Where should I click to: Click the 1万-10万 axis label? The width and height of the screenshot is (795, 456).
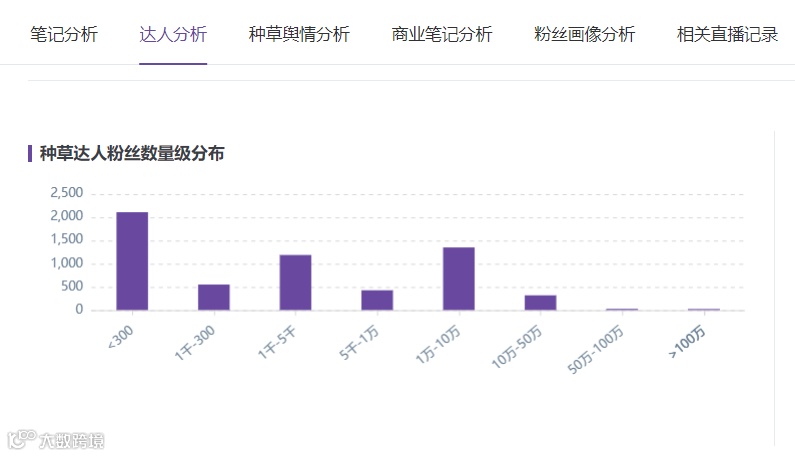point(438,345)
